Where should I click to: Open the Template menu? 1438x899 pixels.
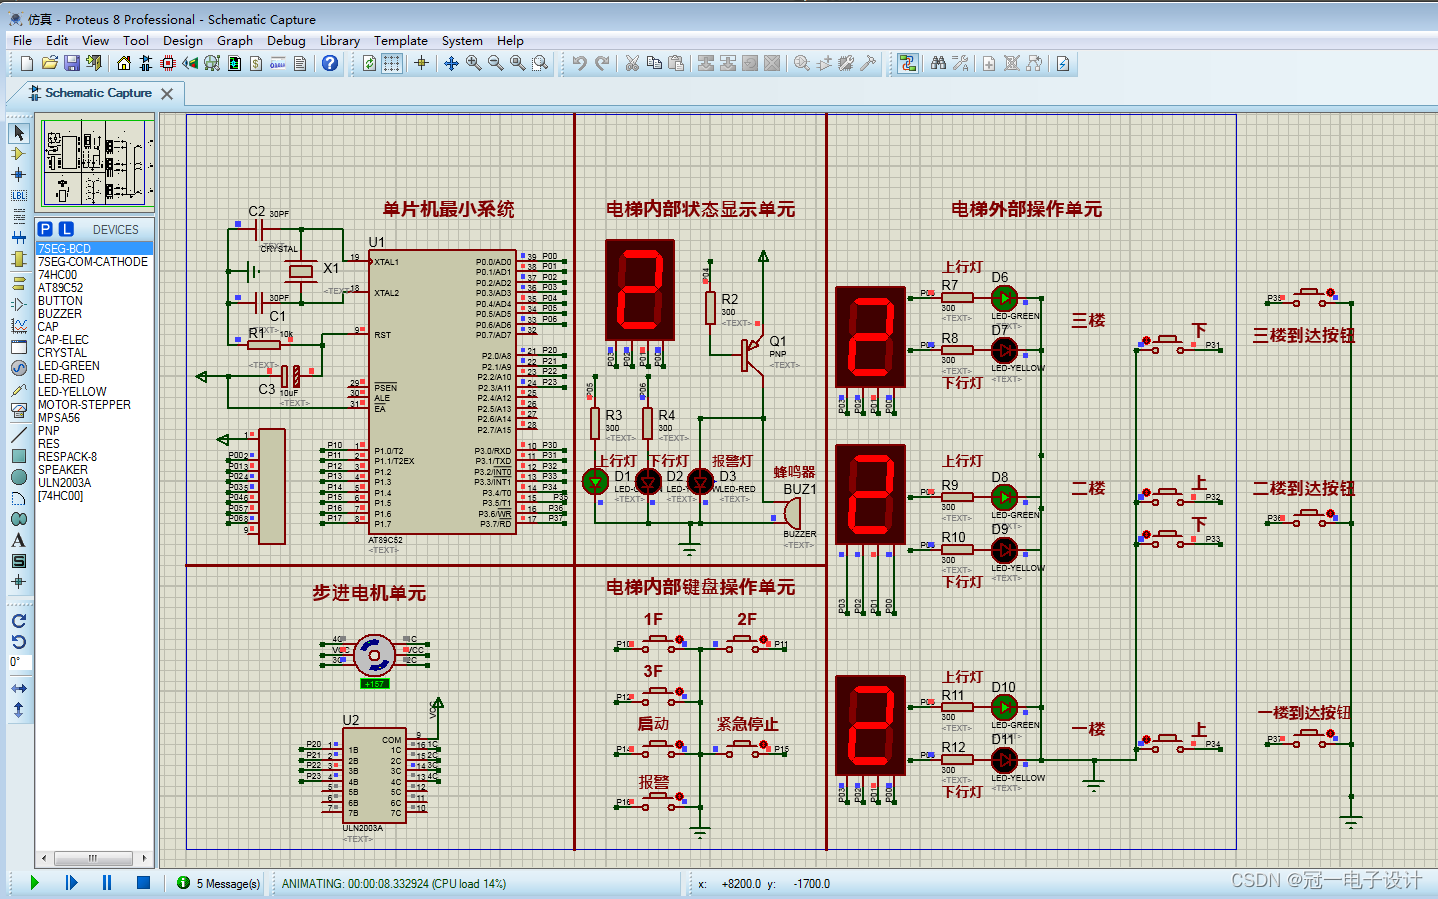[x=401, y=41]
